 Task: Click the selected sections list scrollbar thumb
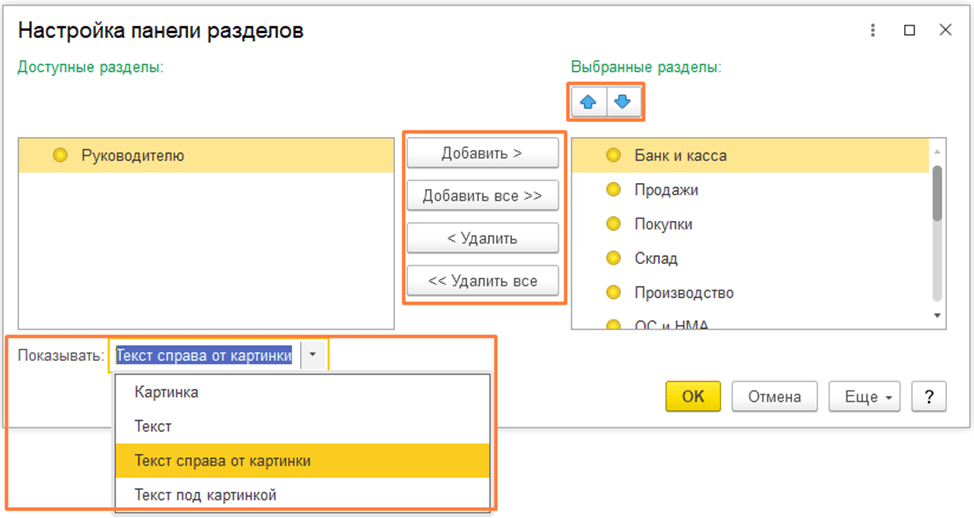(x=937, y=192)
